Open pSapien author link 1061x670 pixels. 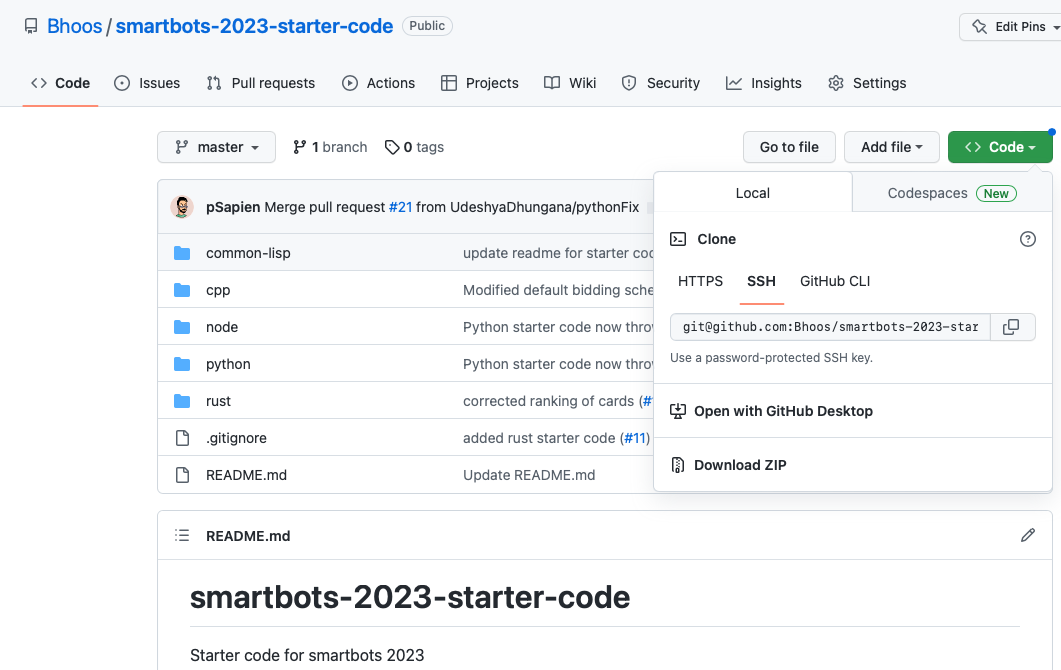pyautogui.click(x=233, y=207)
